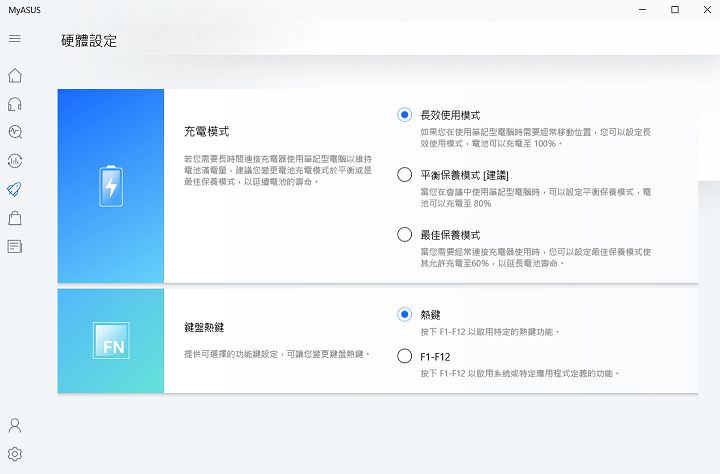Click the 充電模式 heading

click(x=207, y=132)
